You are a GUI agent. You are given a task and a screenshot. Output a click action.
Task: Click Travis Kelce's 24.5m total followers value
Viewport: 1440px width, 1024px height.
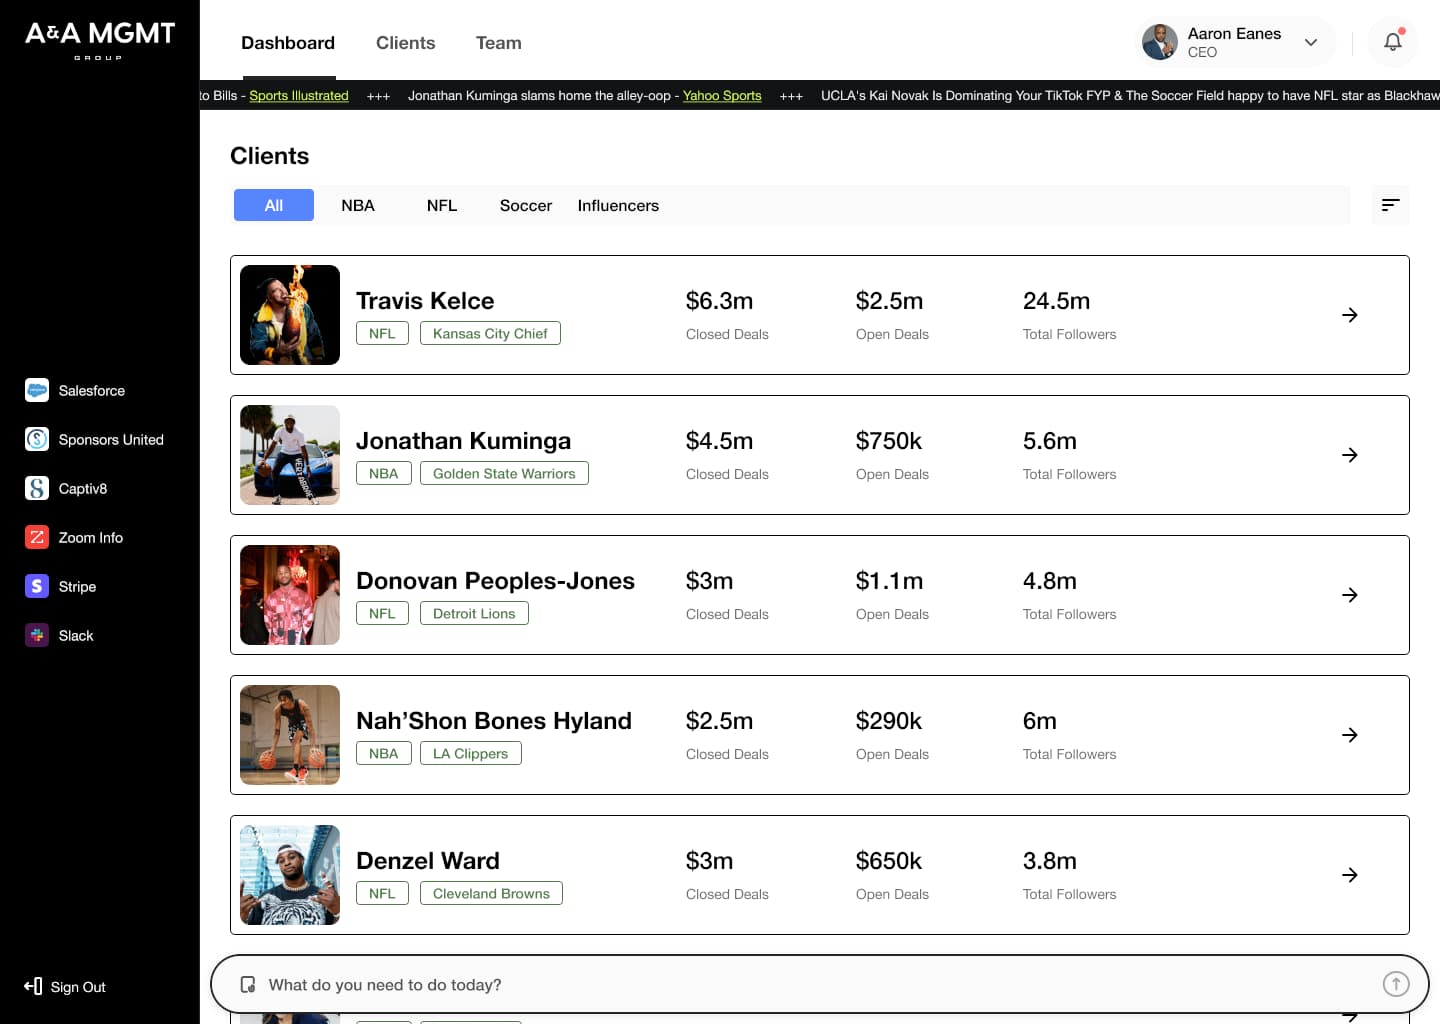[x=1057, y=301]
